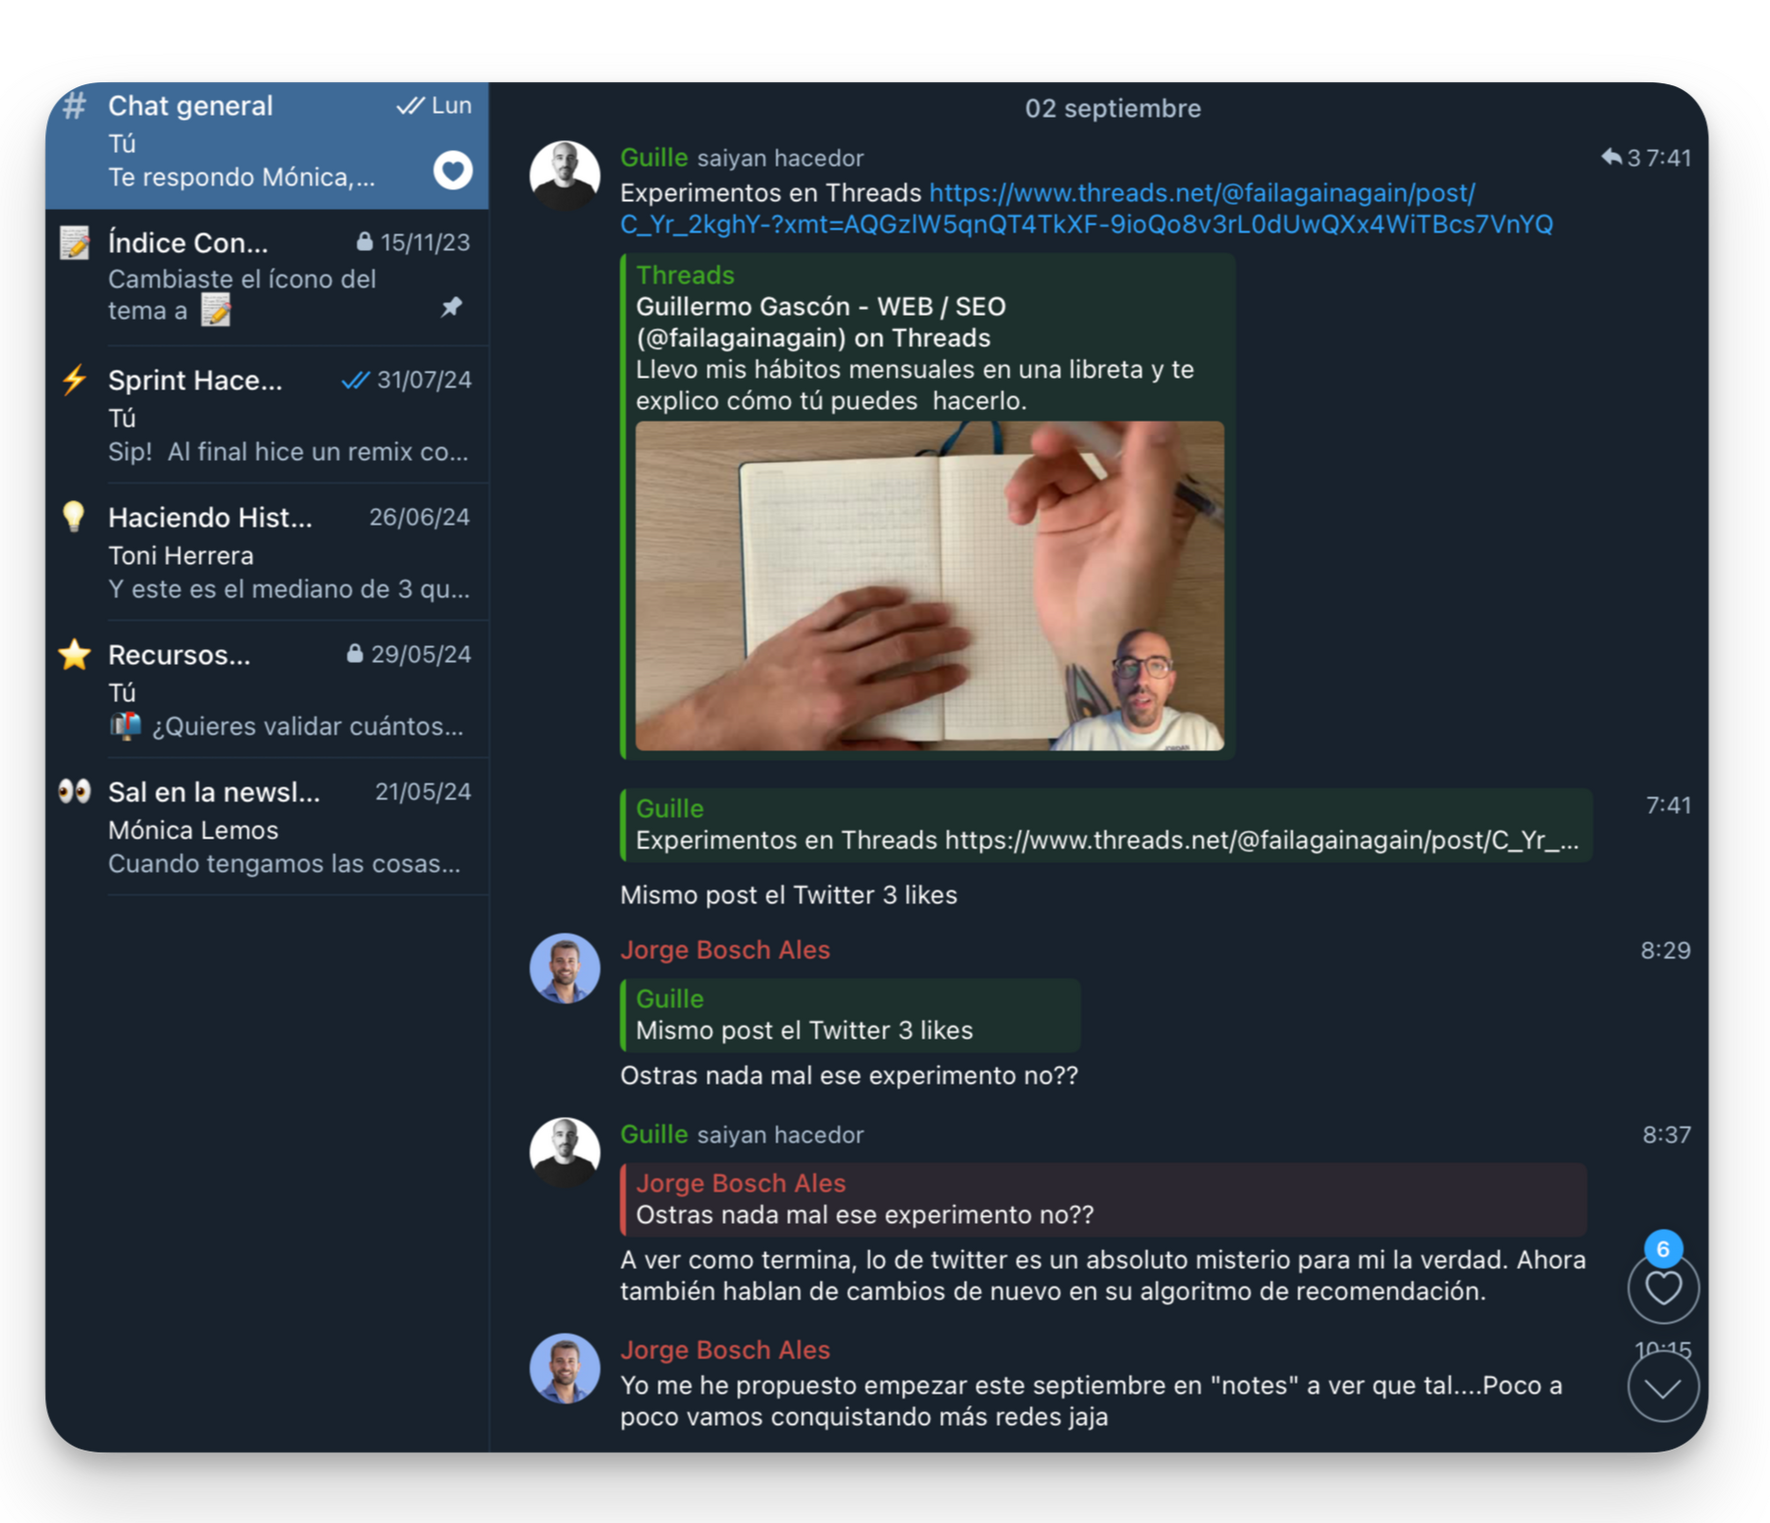Jump to quoted message 'Mismo post el Twitter'
This screenshot has width=1770, height=1523.
pos(849,1015)
